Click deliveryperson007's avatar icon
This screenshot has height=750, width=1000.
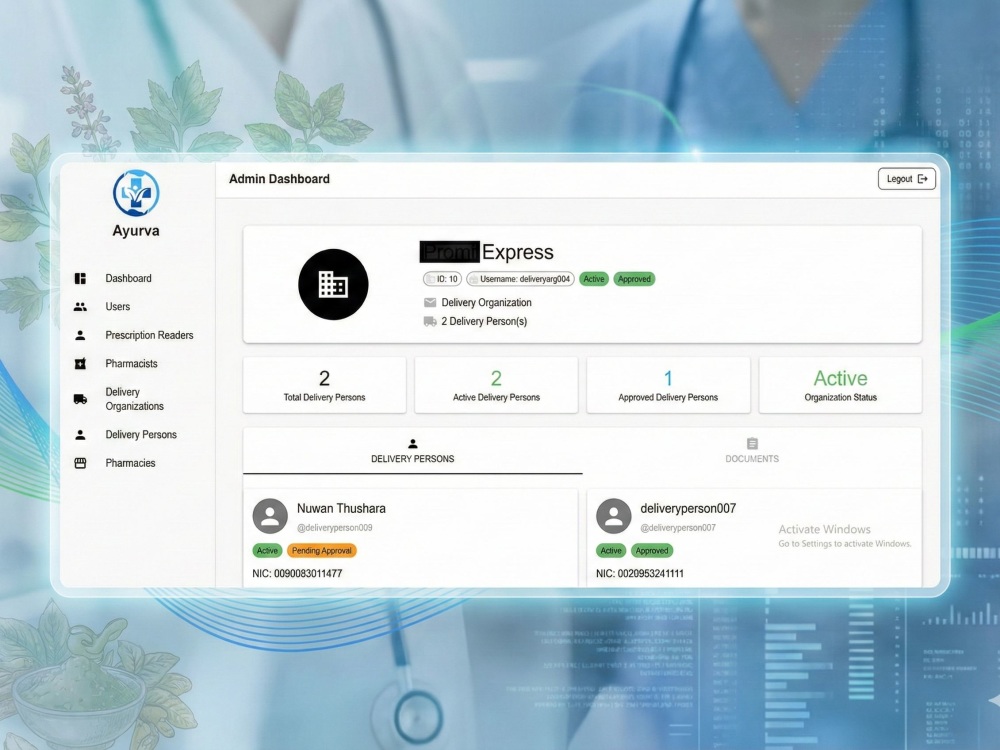pos(614,516)
